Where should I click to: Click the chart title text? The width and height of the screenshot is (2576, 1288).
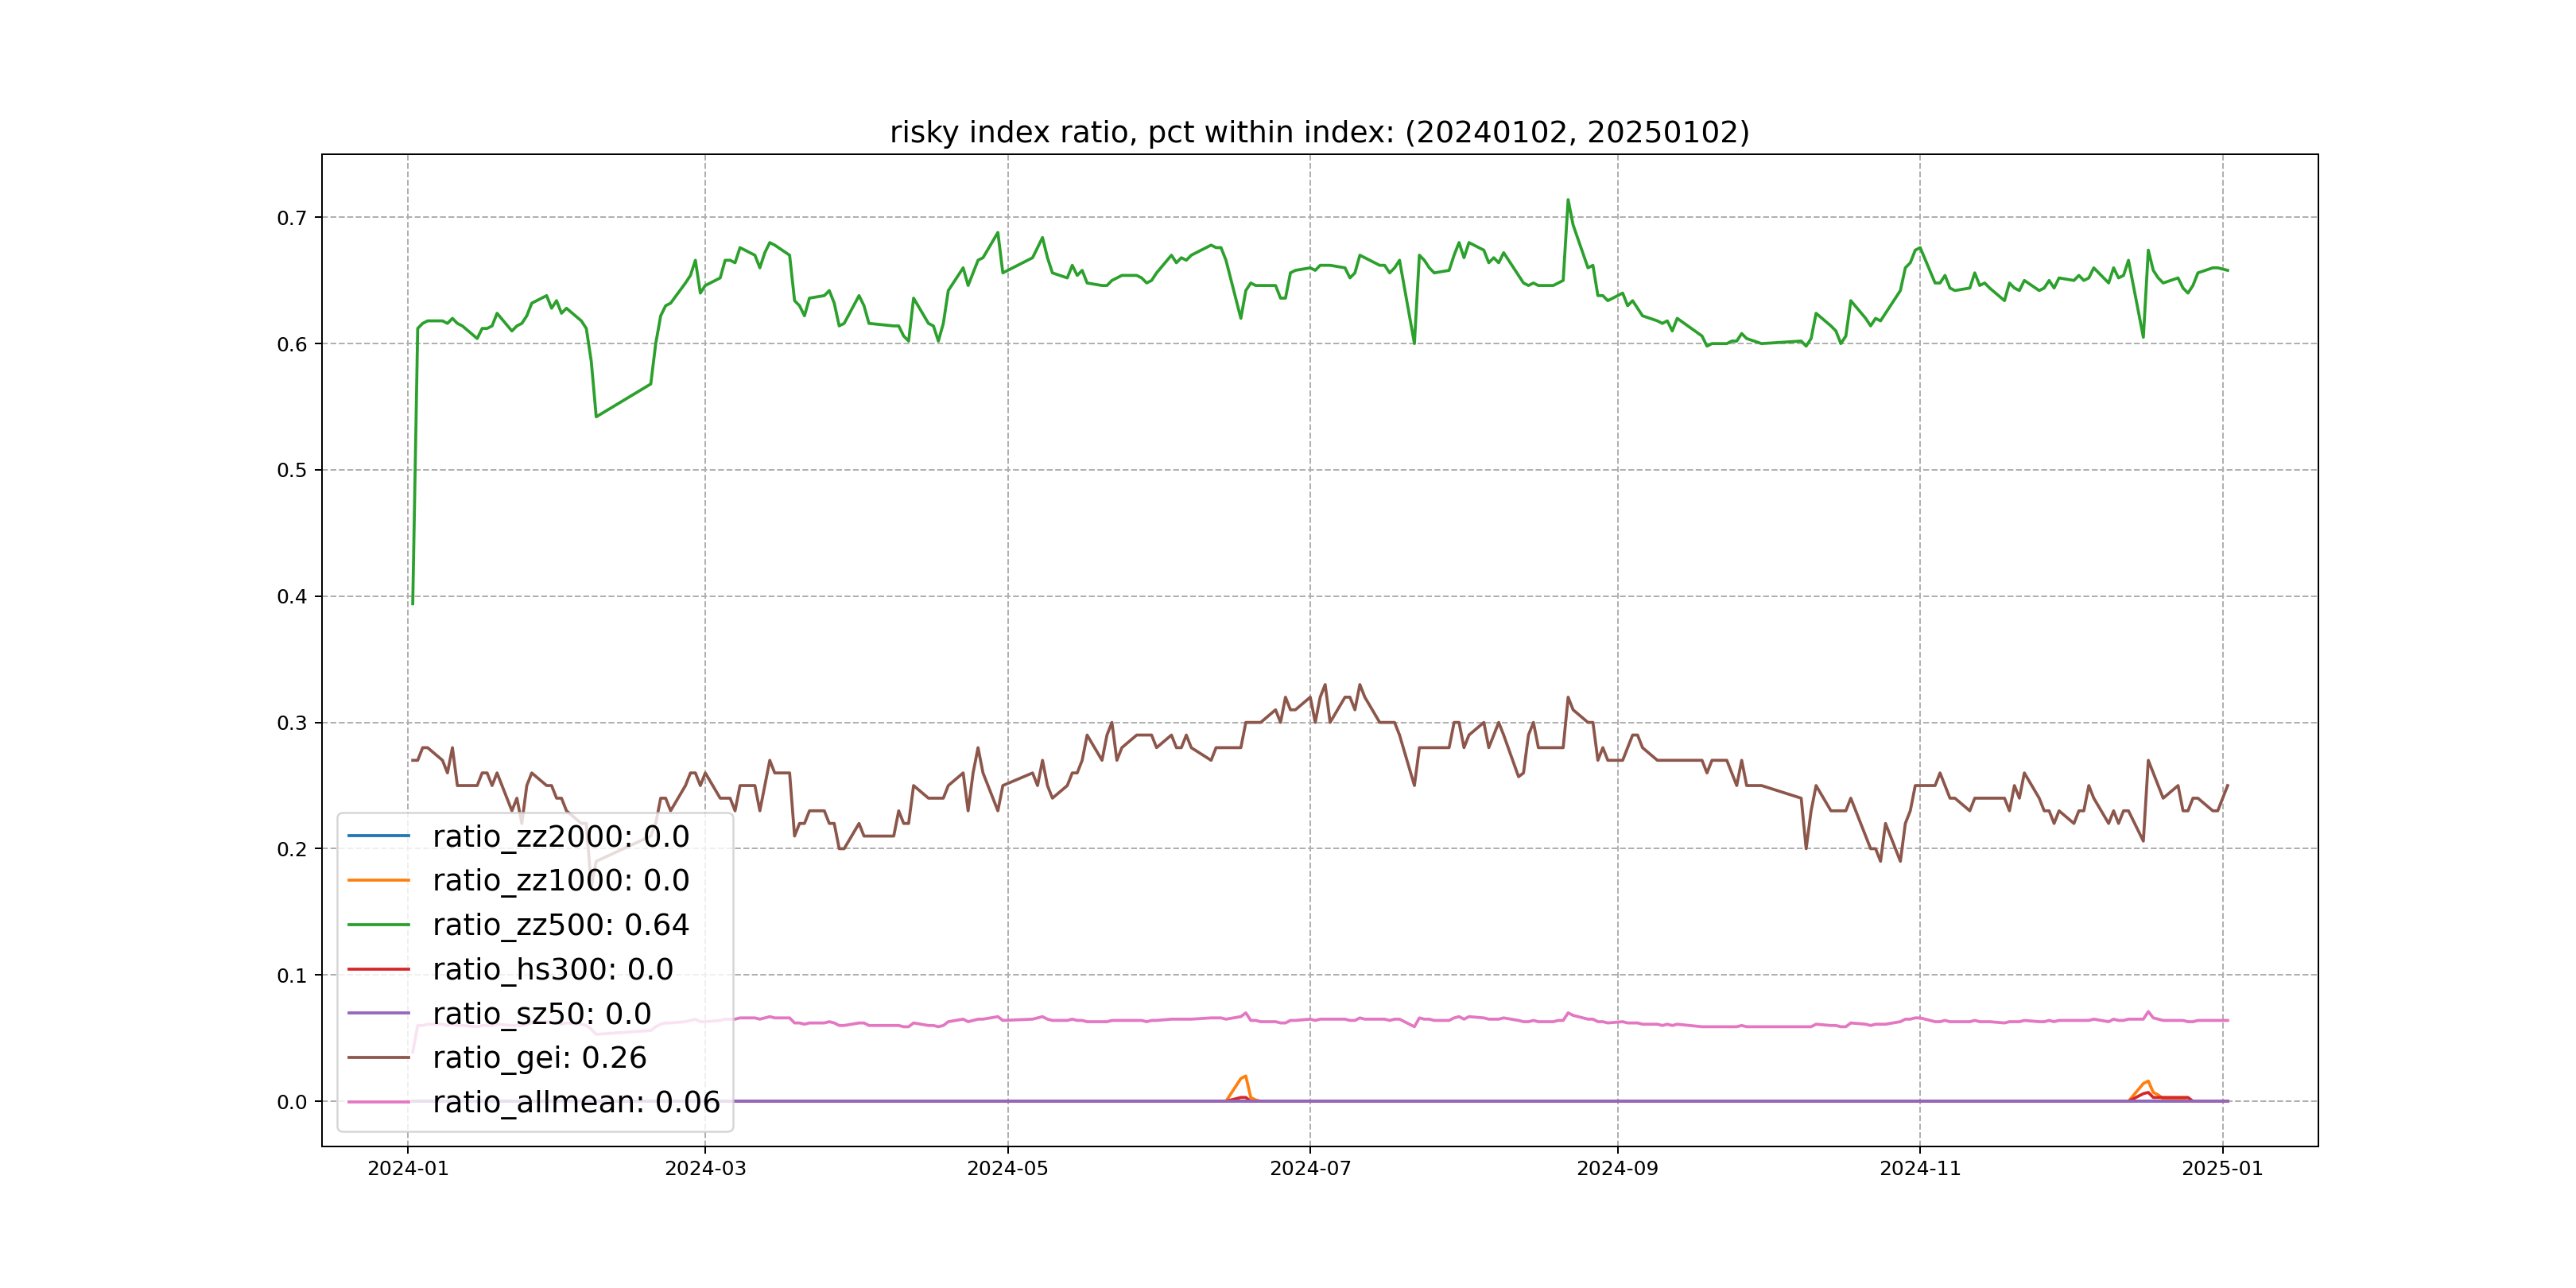click(x=1319, y=132)
